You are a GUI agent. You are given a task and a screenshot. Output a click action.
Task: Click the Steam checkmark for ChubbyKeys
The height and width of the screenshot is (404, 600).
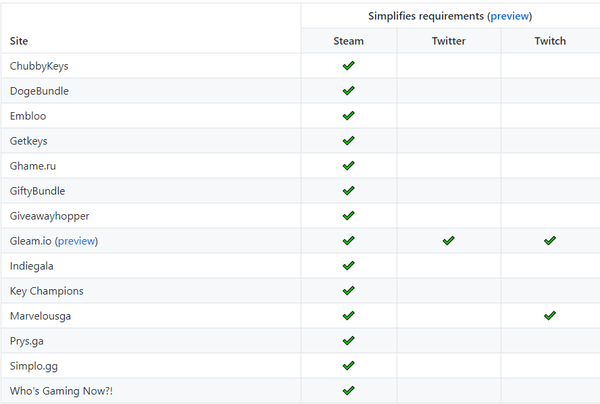tap(348, 66)
